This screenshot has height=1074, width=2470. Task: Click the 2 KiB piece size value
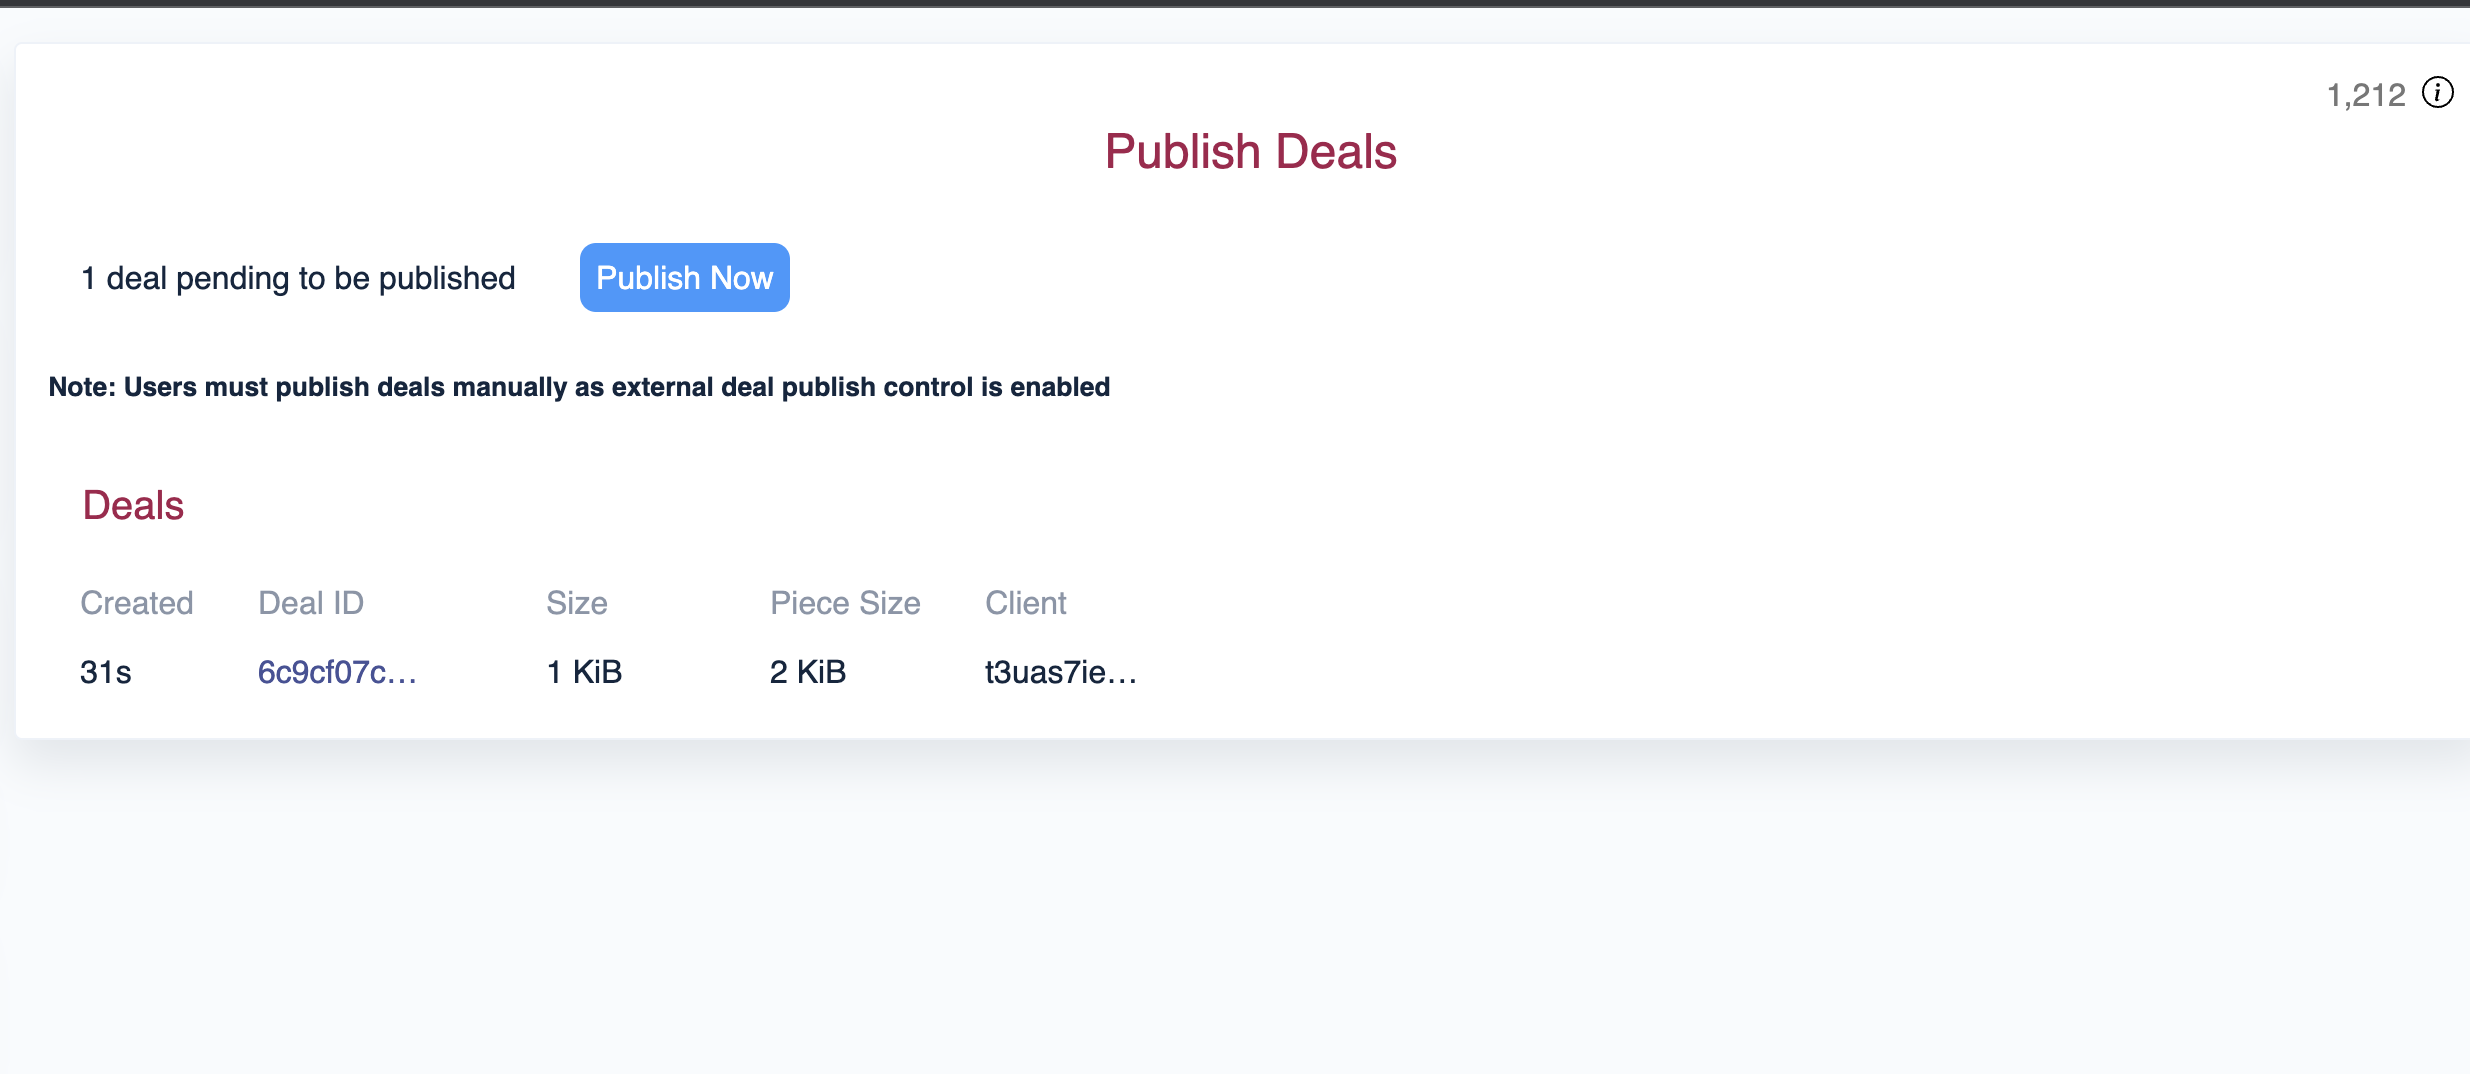pos(808,672)
